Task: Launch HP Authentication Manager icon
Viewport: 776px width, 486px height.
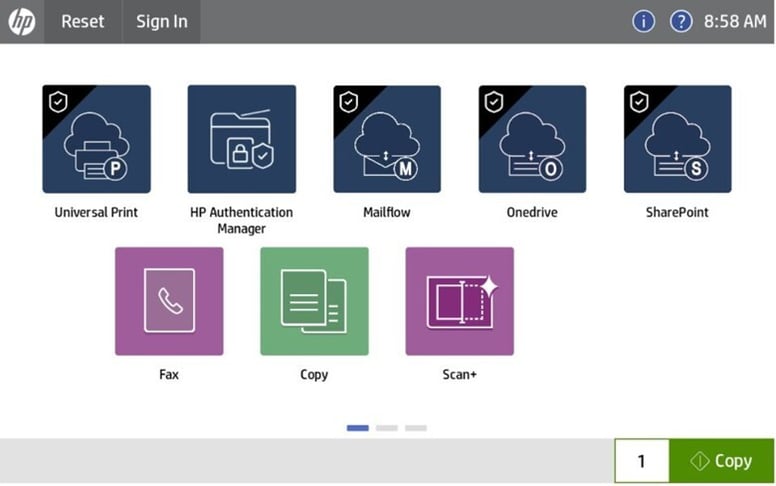Action: pos(241,139)
